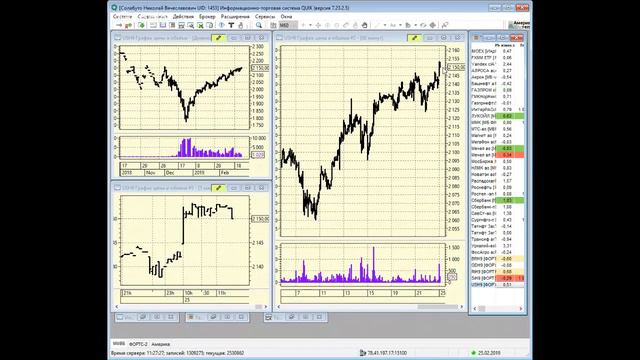The image size is (640, 360).
Task: Select the ГАЗПРОМ row in quotes table
Action: click(x=498, y=90)
